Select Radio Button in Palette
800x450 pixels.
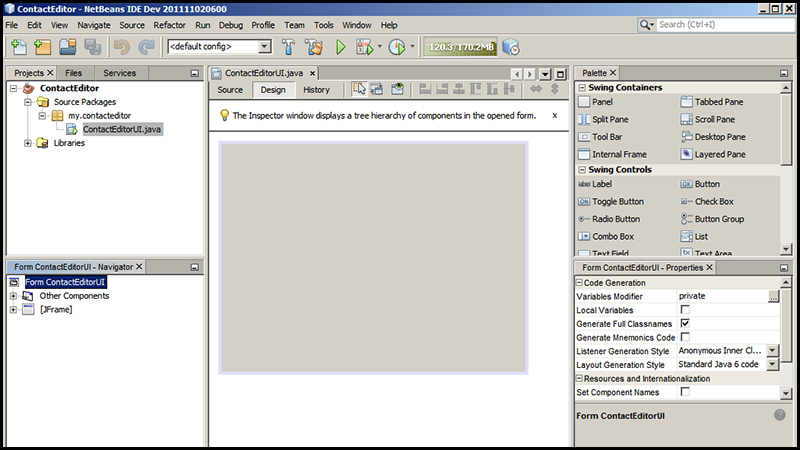coord(609,219)
